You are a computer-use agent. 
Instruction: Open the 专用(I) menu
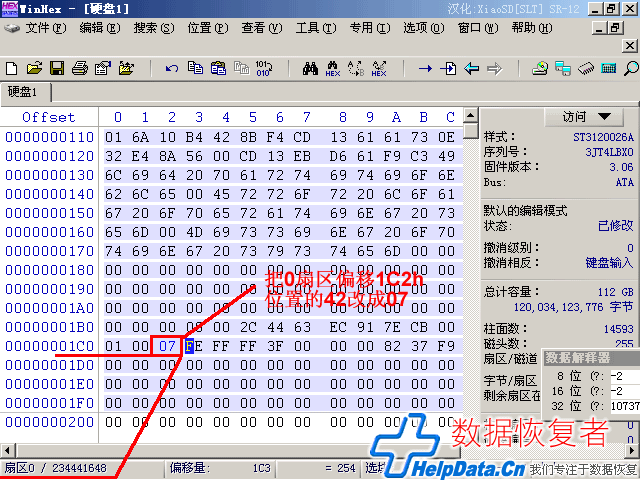pyautogui.click(x=370, y=28)
